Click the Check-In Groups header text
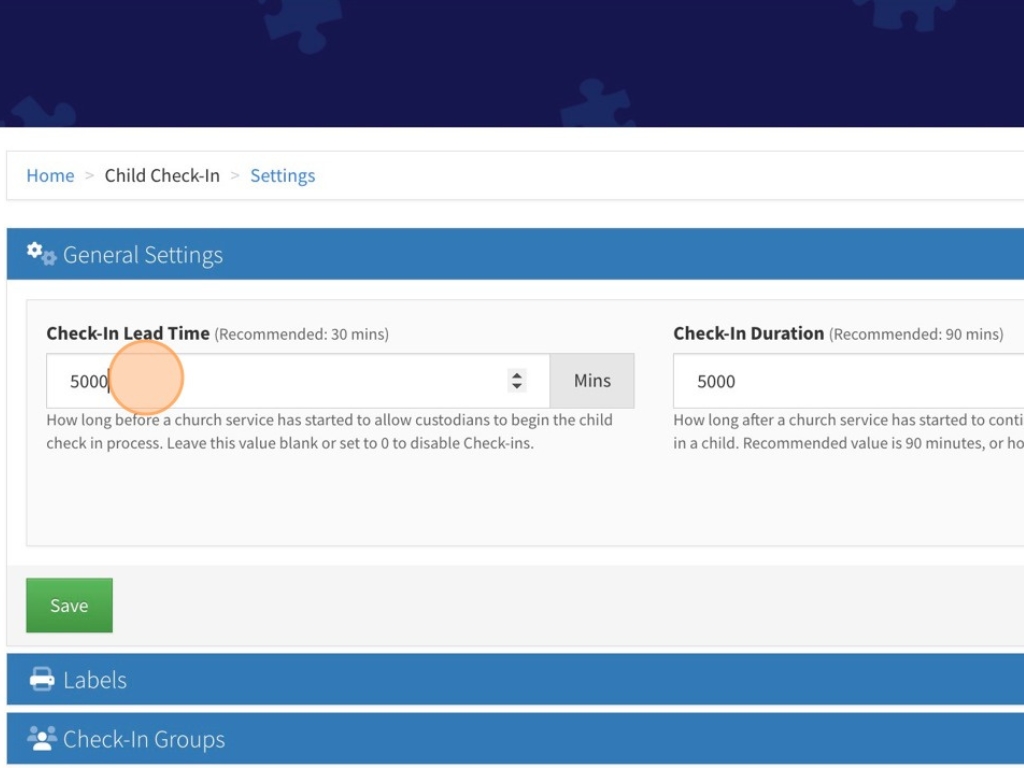 tap(143, 738)
